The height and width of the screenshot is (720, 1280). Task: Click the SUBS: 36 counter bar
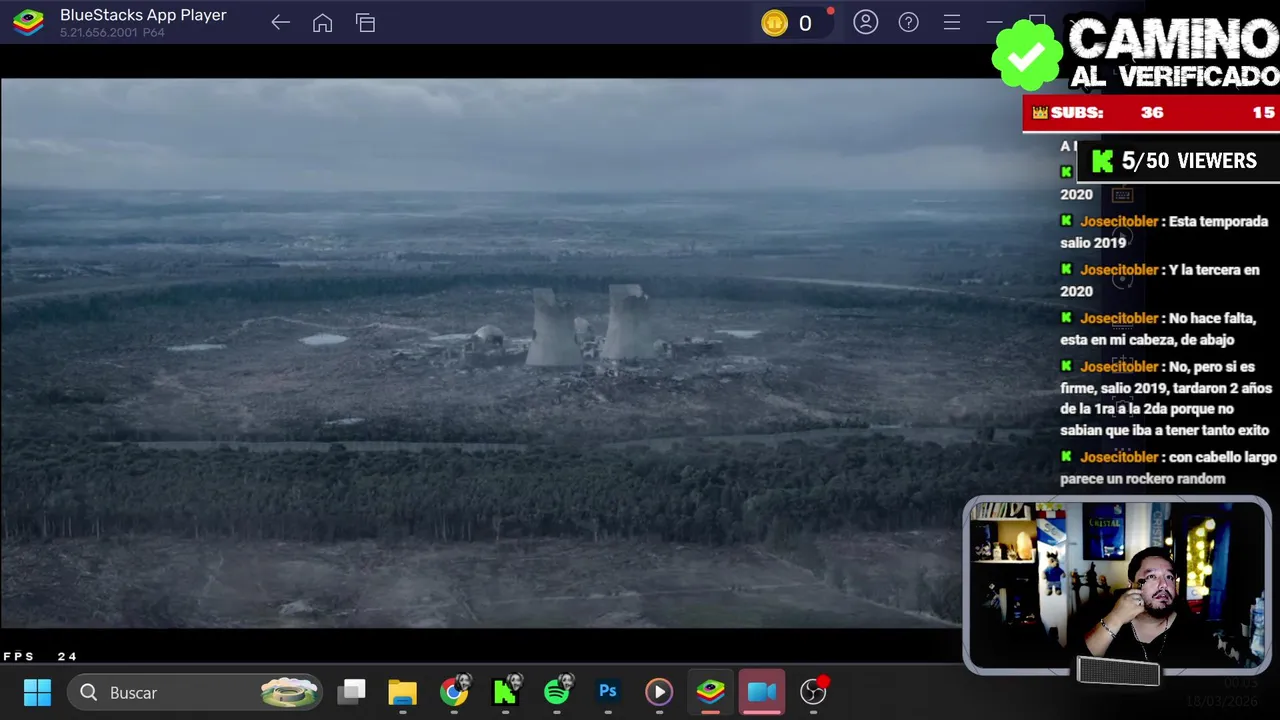(1151, 113)
